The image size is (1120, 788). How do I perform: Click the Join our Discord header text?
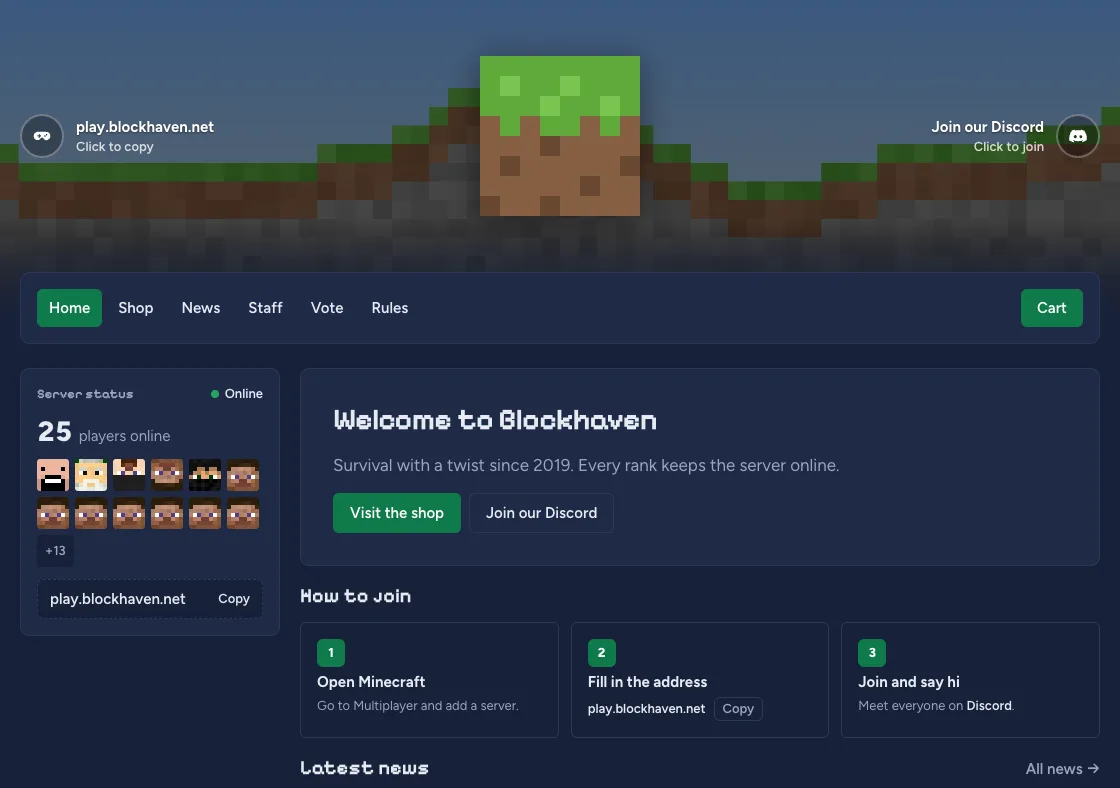987,127
